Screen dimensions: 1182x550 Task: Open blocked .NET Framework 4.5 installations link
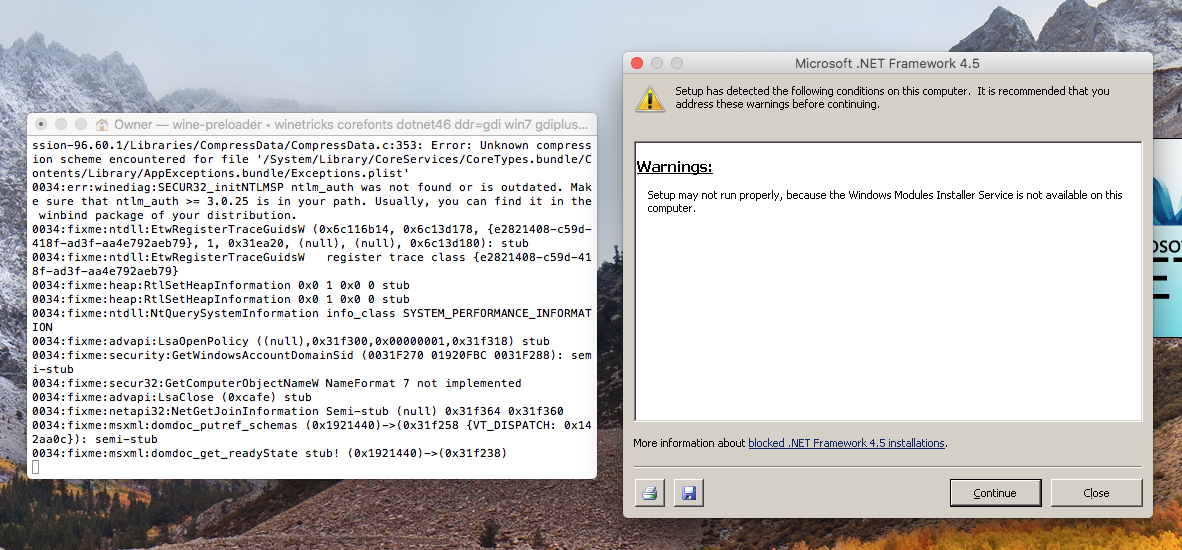pyautogui.click(x=847, y=443)
